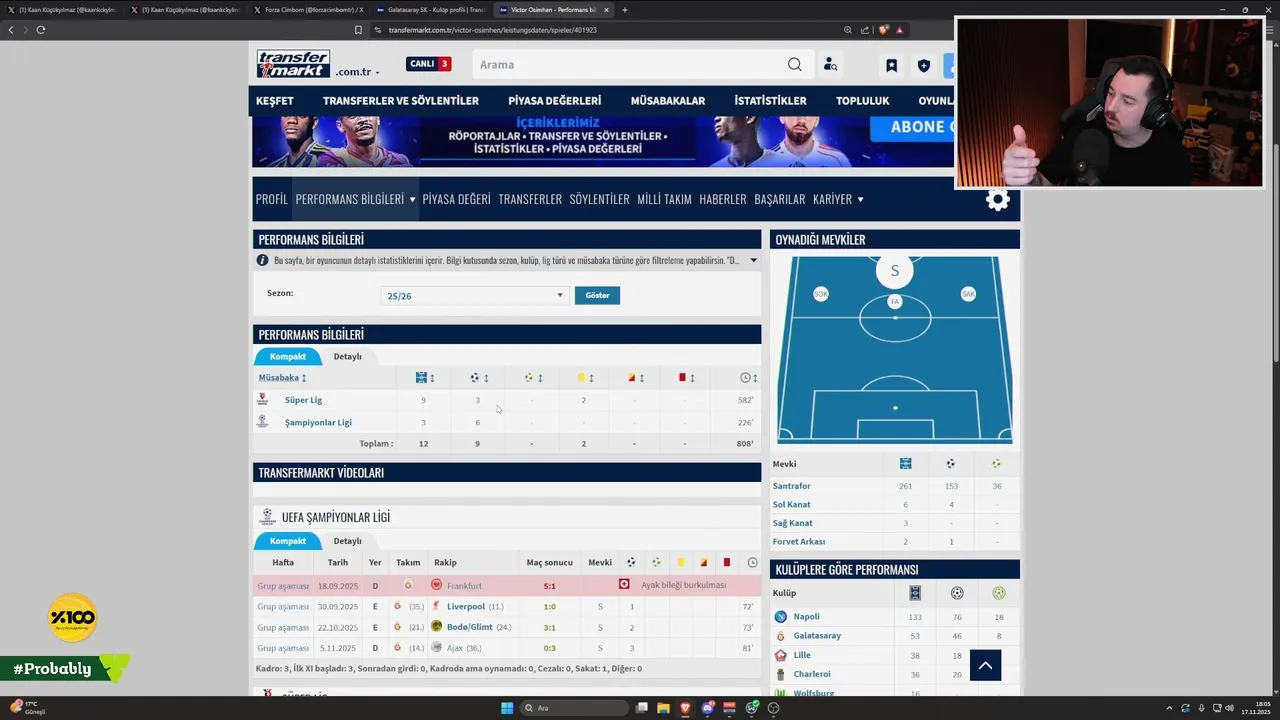Open the .com.tr domain selector
The image size is (1280, 720).
(x=357, y=72)
